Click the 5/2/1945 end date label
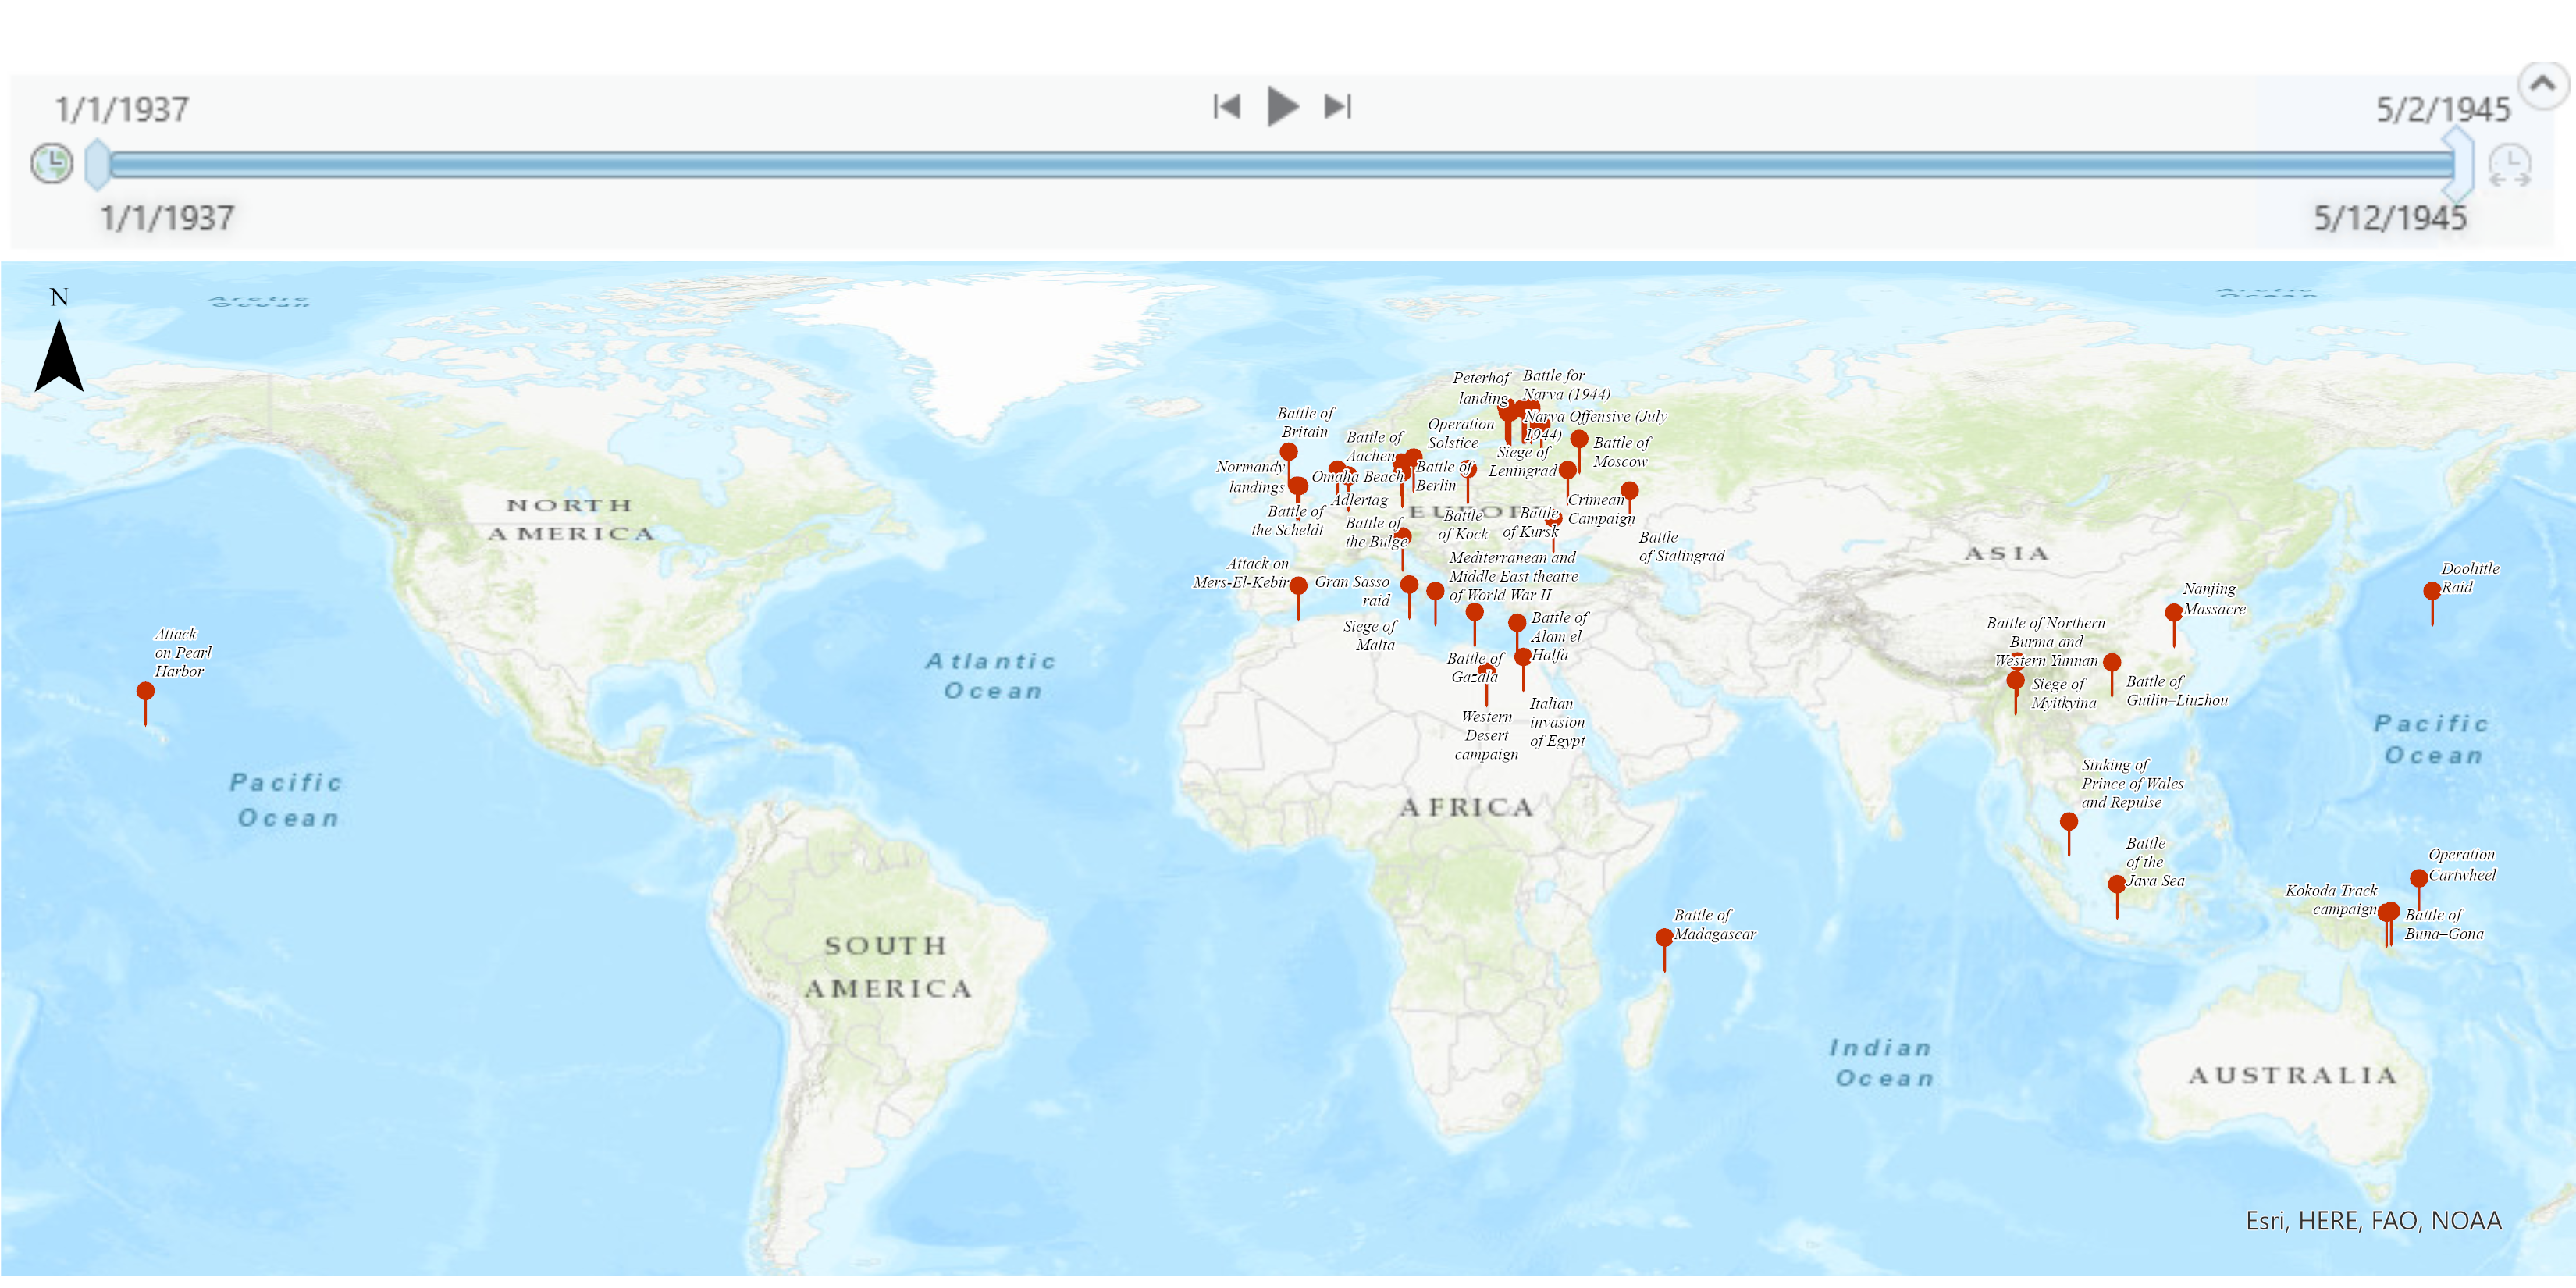 2442,109
